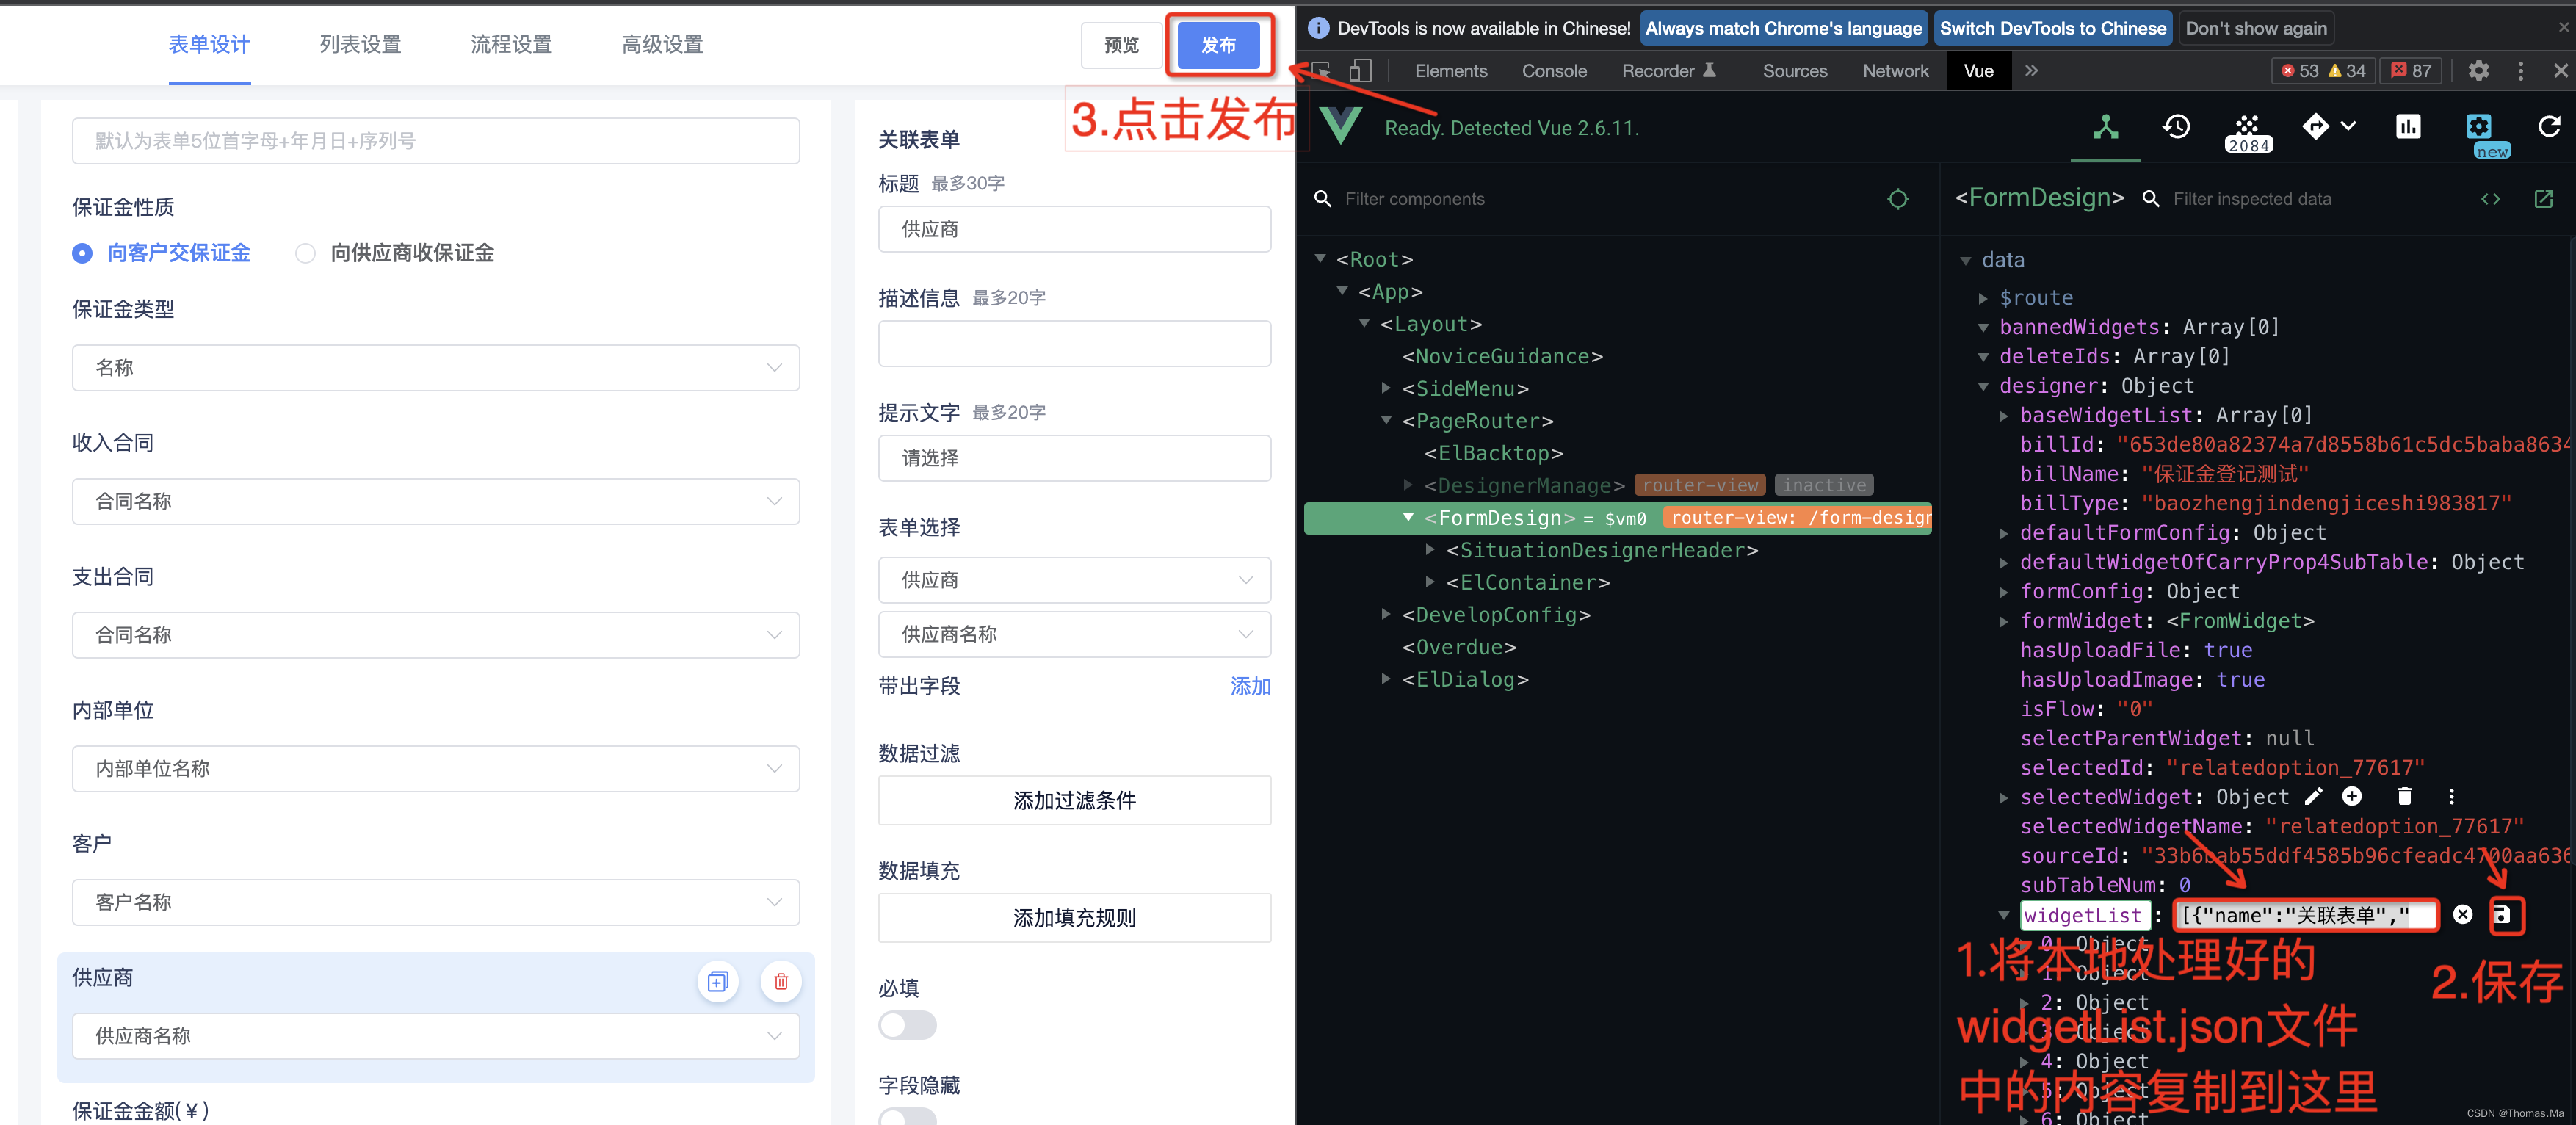
Task: Show more DevTools tabs chevron
Action: click(2031, 71)
